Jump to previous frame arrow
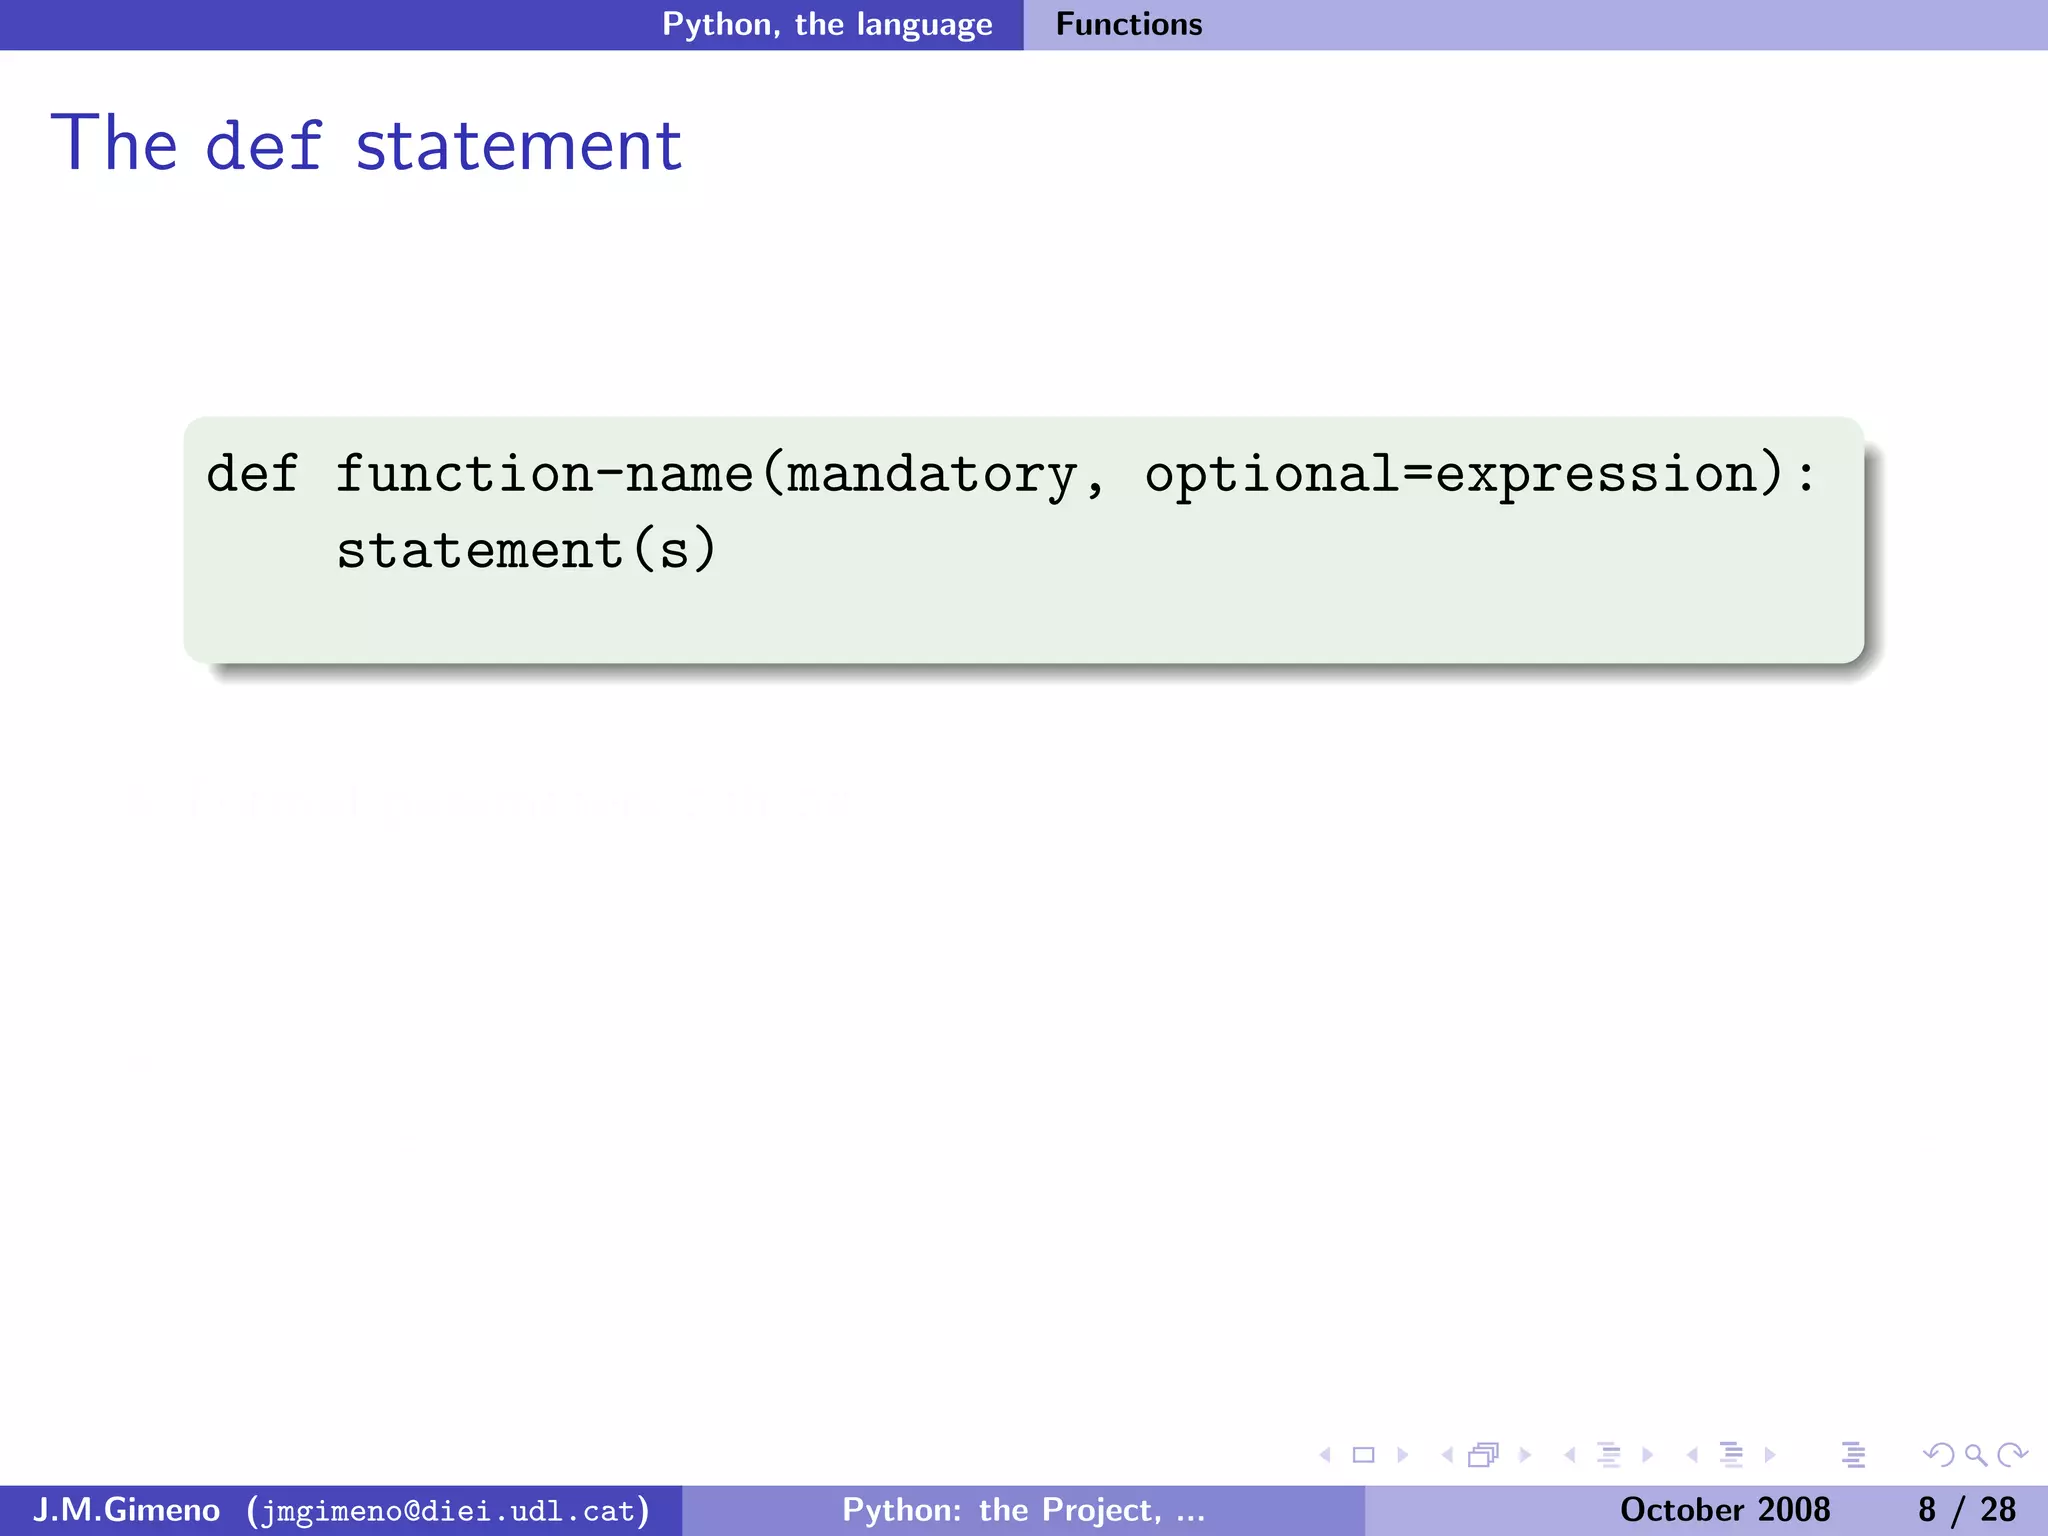Image resolution: width=2048 pixels, height=1536 pixels. coord(1447,1455)
